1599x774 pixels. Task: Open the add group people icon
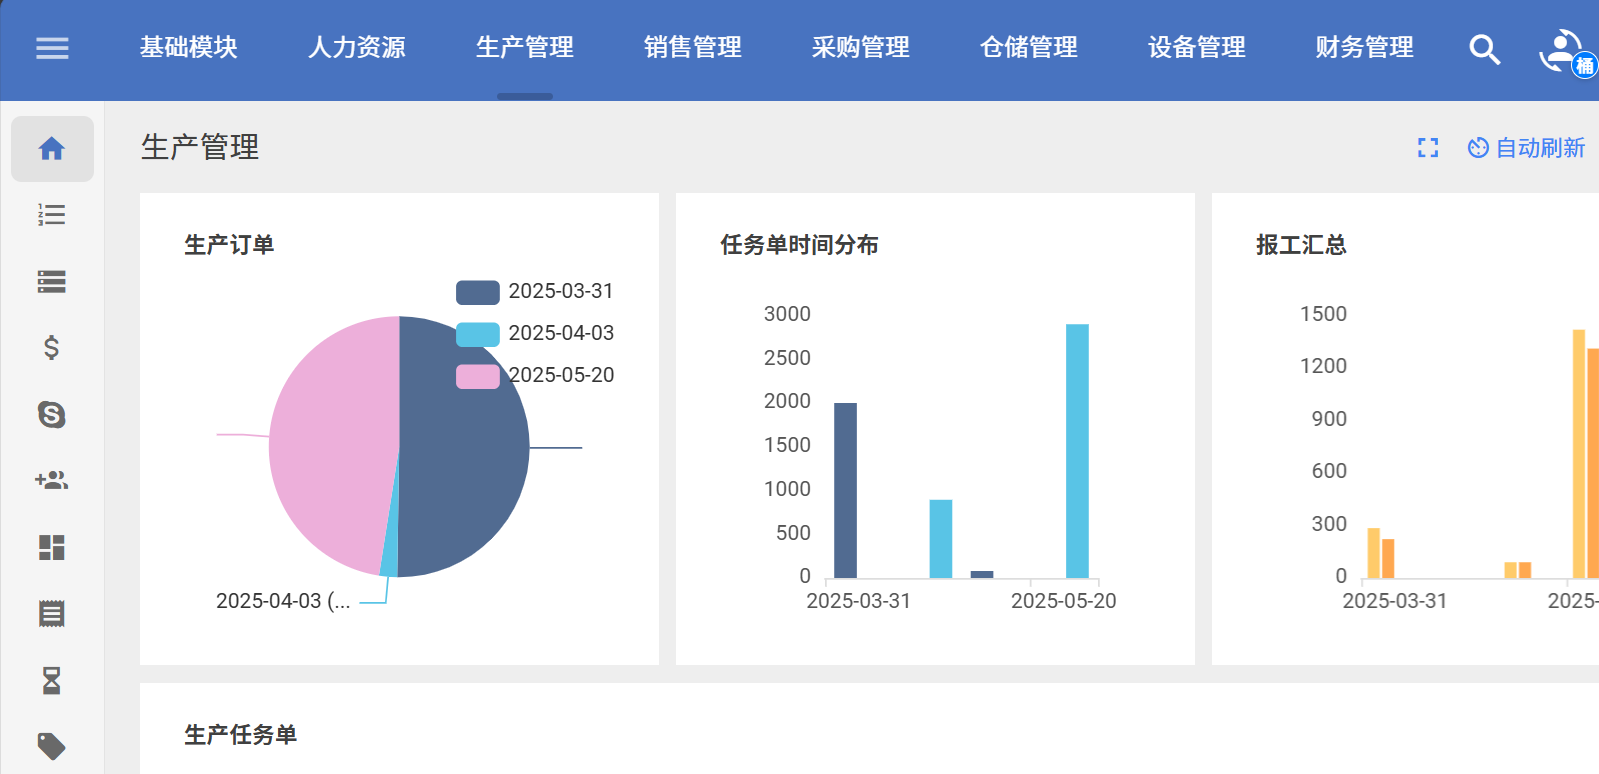point(52,480)
